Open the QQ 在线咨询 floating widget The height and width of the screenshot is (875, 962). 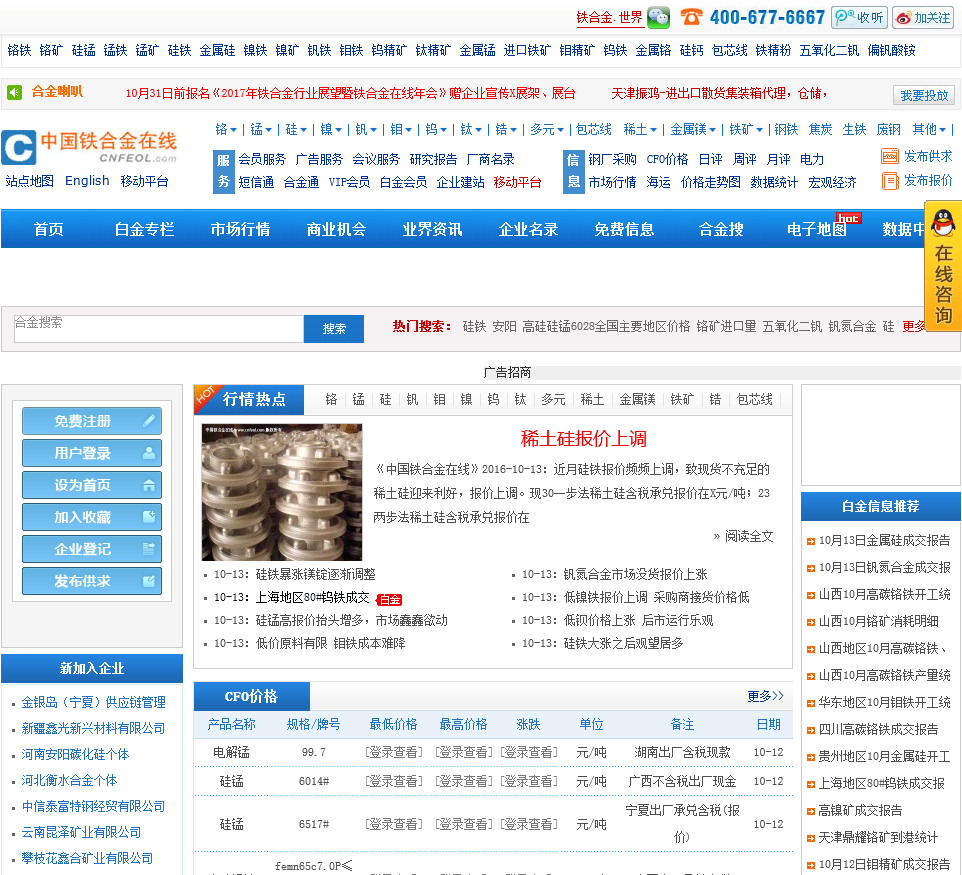[943, 266]
